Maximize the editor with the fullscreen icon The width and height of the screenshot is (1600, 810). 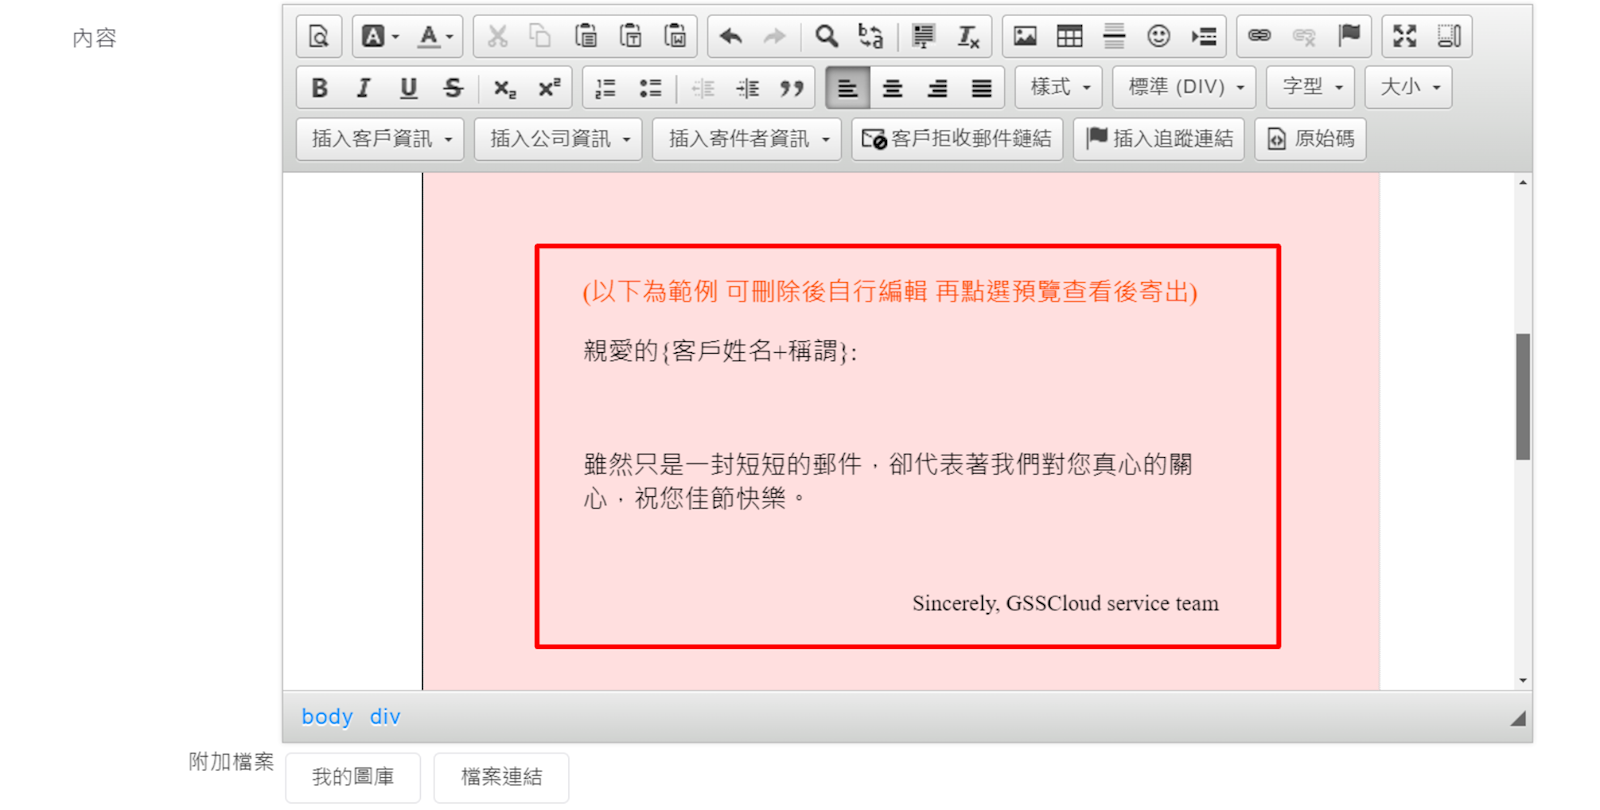coord(1405,37)
